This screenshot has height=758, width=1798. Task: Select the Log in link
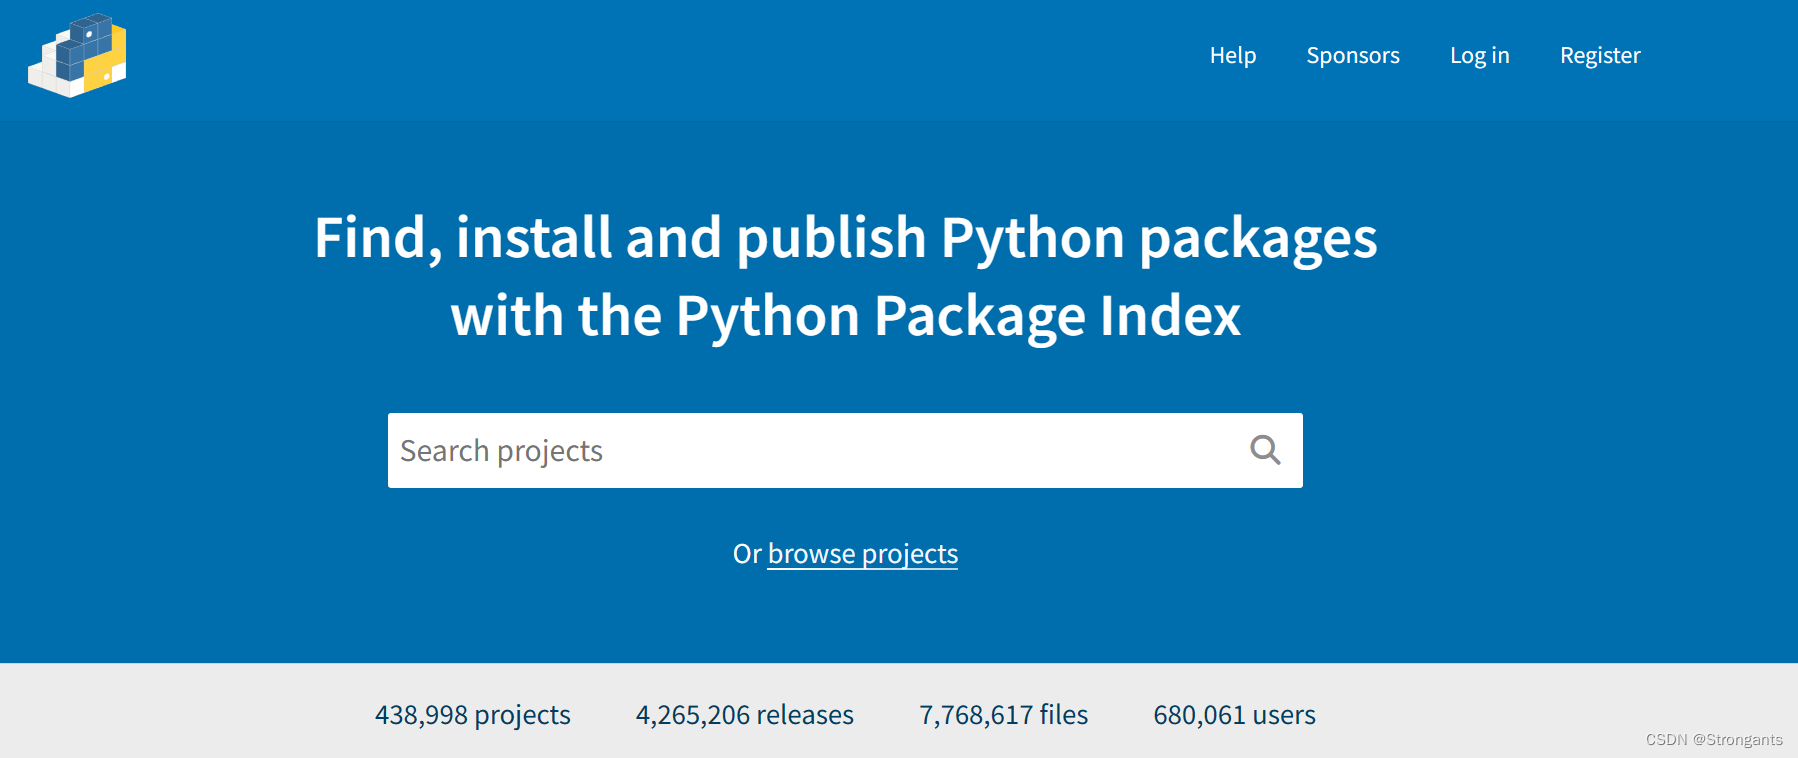1479,56
